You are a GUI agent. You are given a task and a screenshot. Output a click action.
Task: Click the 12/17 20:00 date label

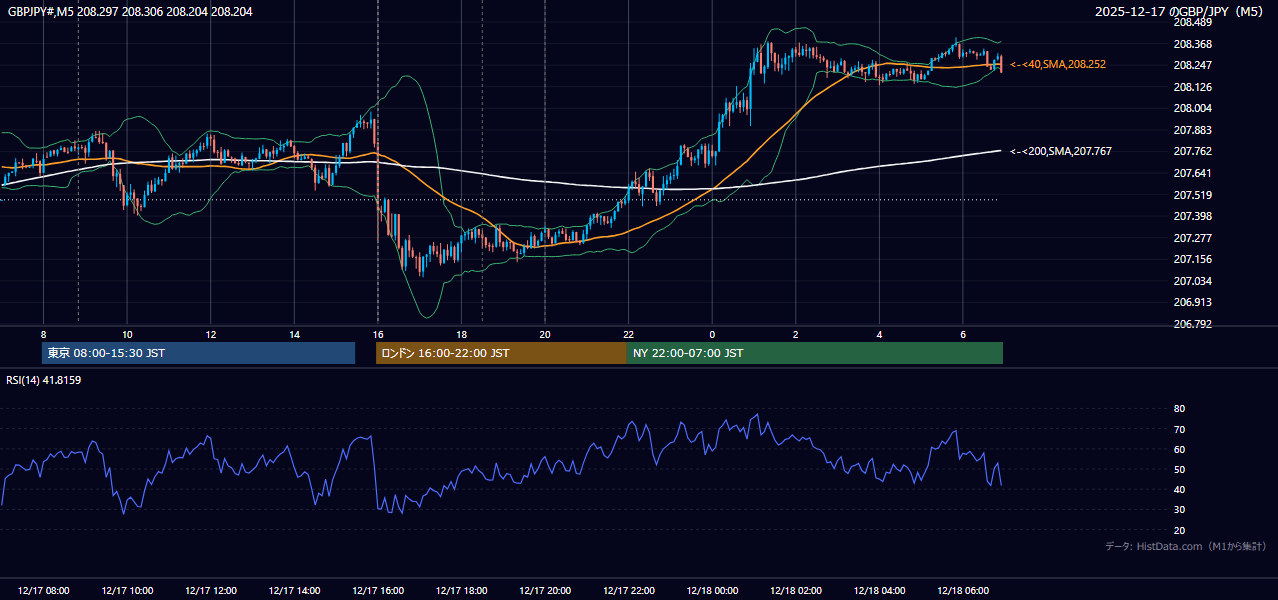tap(545, 591)
